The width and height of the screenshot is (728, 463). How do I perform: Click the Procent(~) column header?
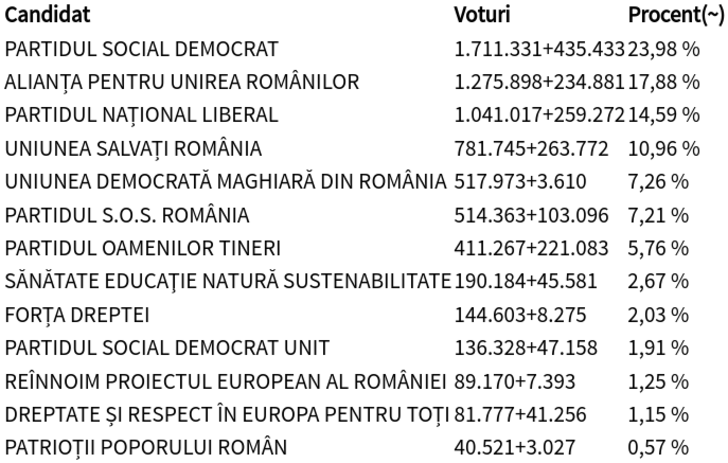point(674,16)
